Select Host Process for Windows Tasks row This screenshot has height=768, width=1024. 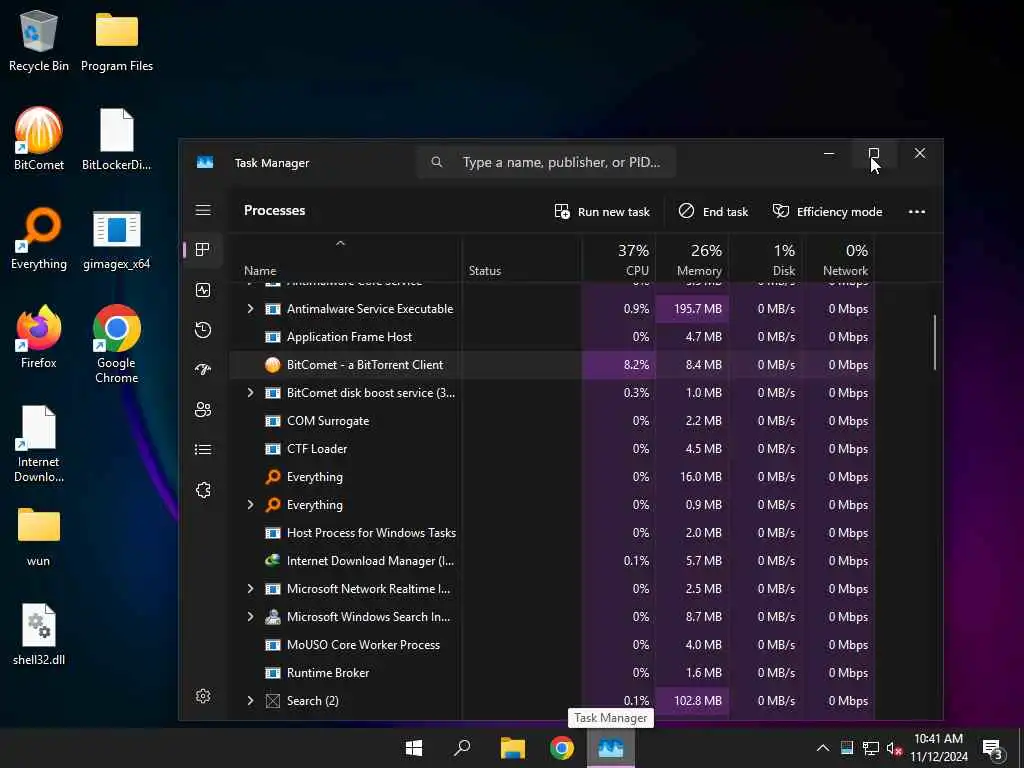(552, 533)
